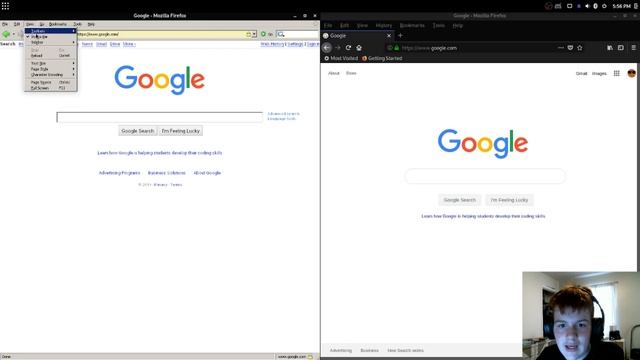Viewport: 640px width, 360px height.
Task: Click the old Firefox yellow address bar
Action: [x=163, y=34]
